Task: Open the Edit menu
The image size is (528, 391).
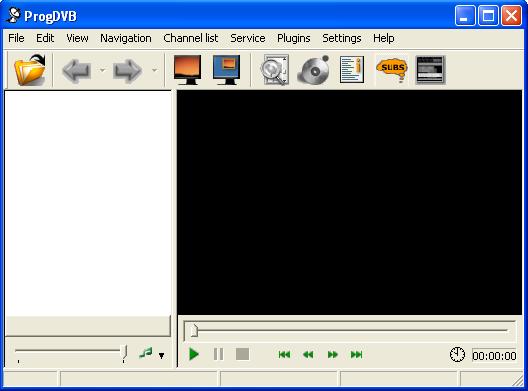Action: click(45, 38)
